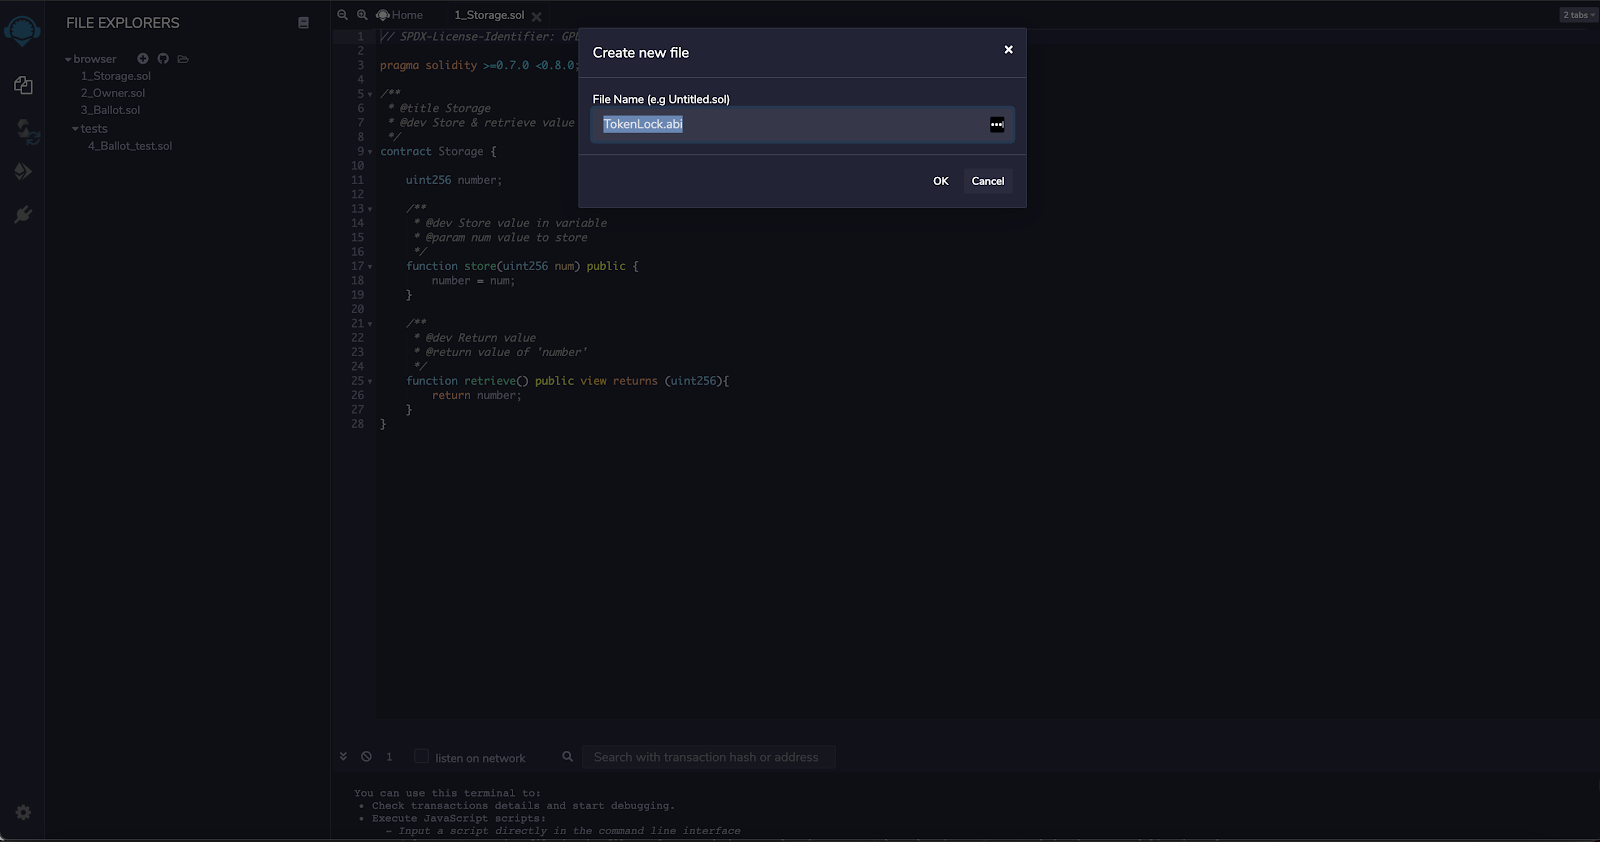Fold the comment block at line 21
This screenshot has width=1600, height=842.
click(x=370, y=324)
